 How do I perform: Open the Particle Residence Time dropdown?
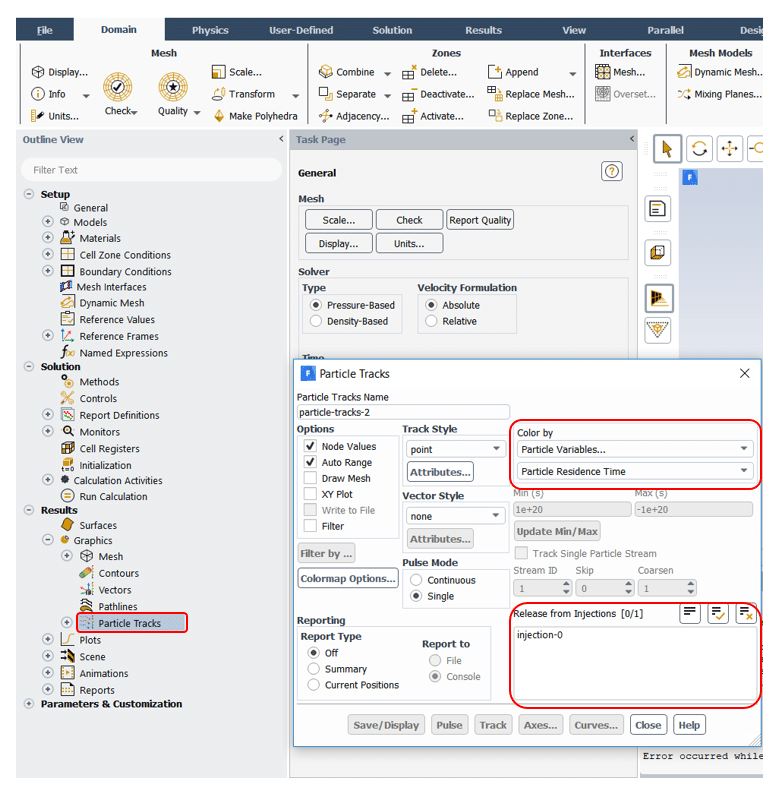pyautogui.click(x=635, y=471)
